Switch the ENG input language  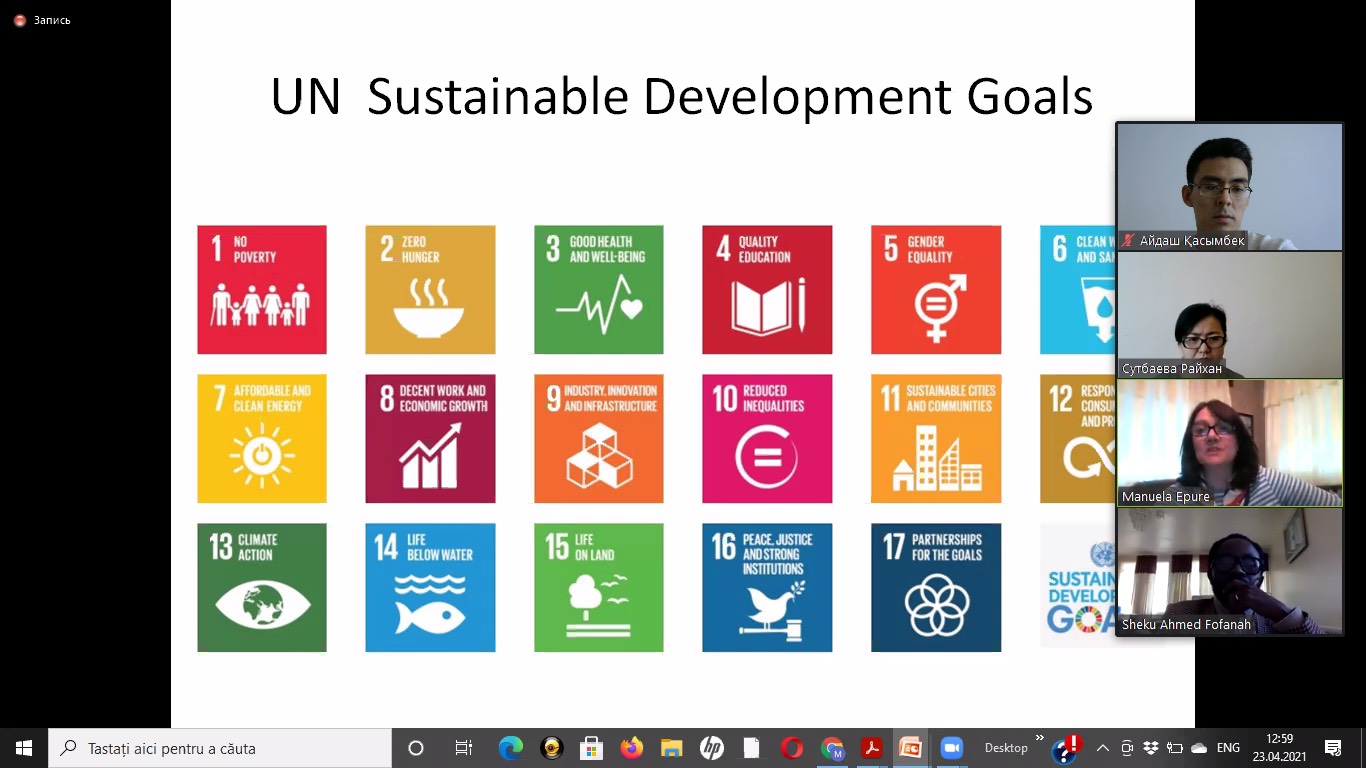[1228, 748]
